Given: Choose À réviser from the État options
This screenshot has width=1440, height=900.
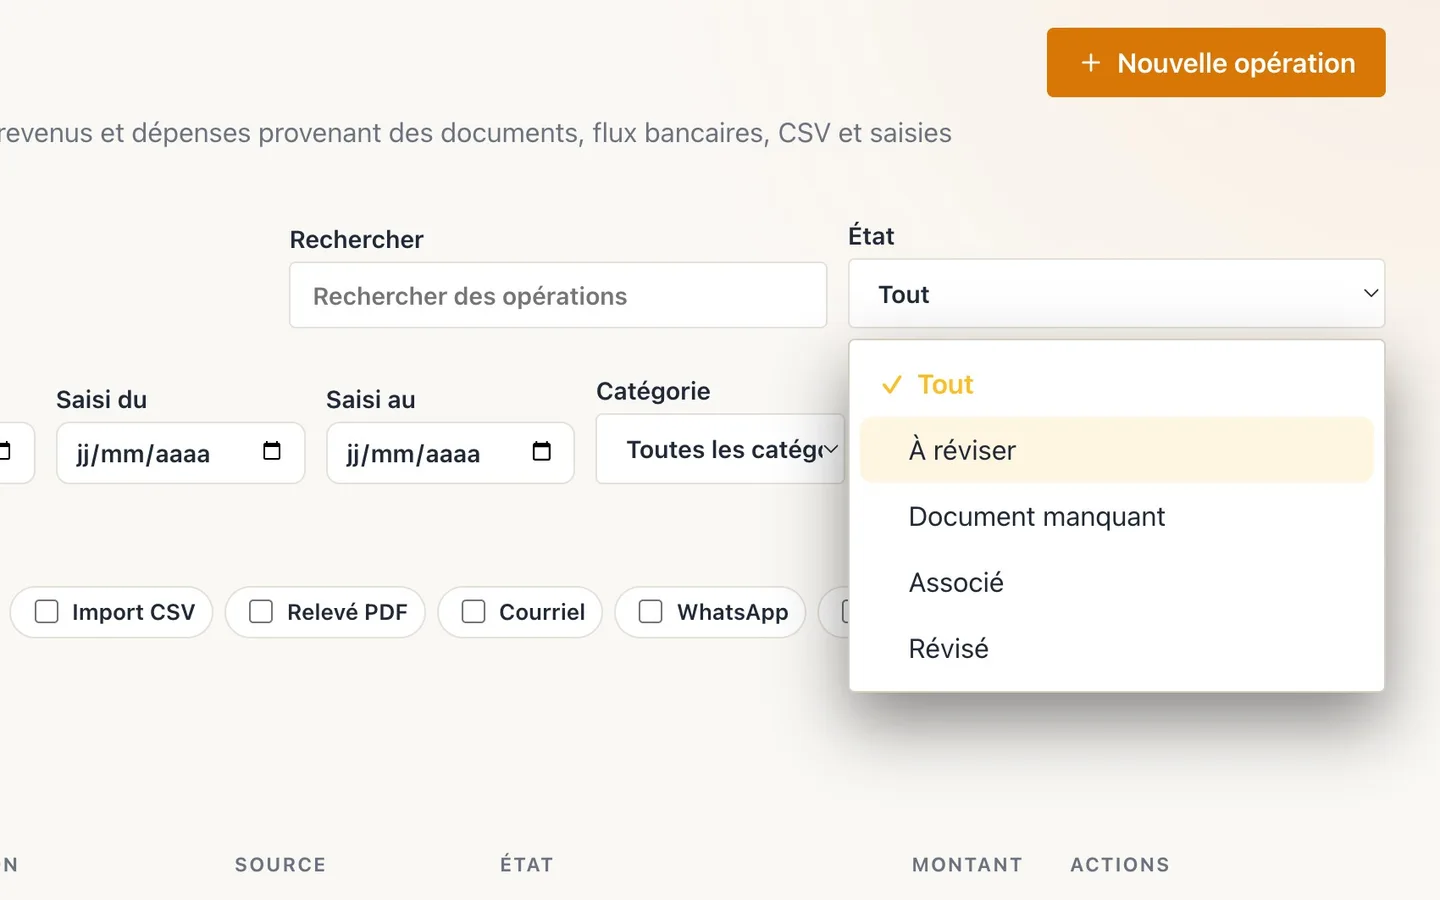Looking at the screenshot, I should tap(1116, 450).
